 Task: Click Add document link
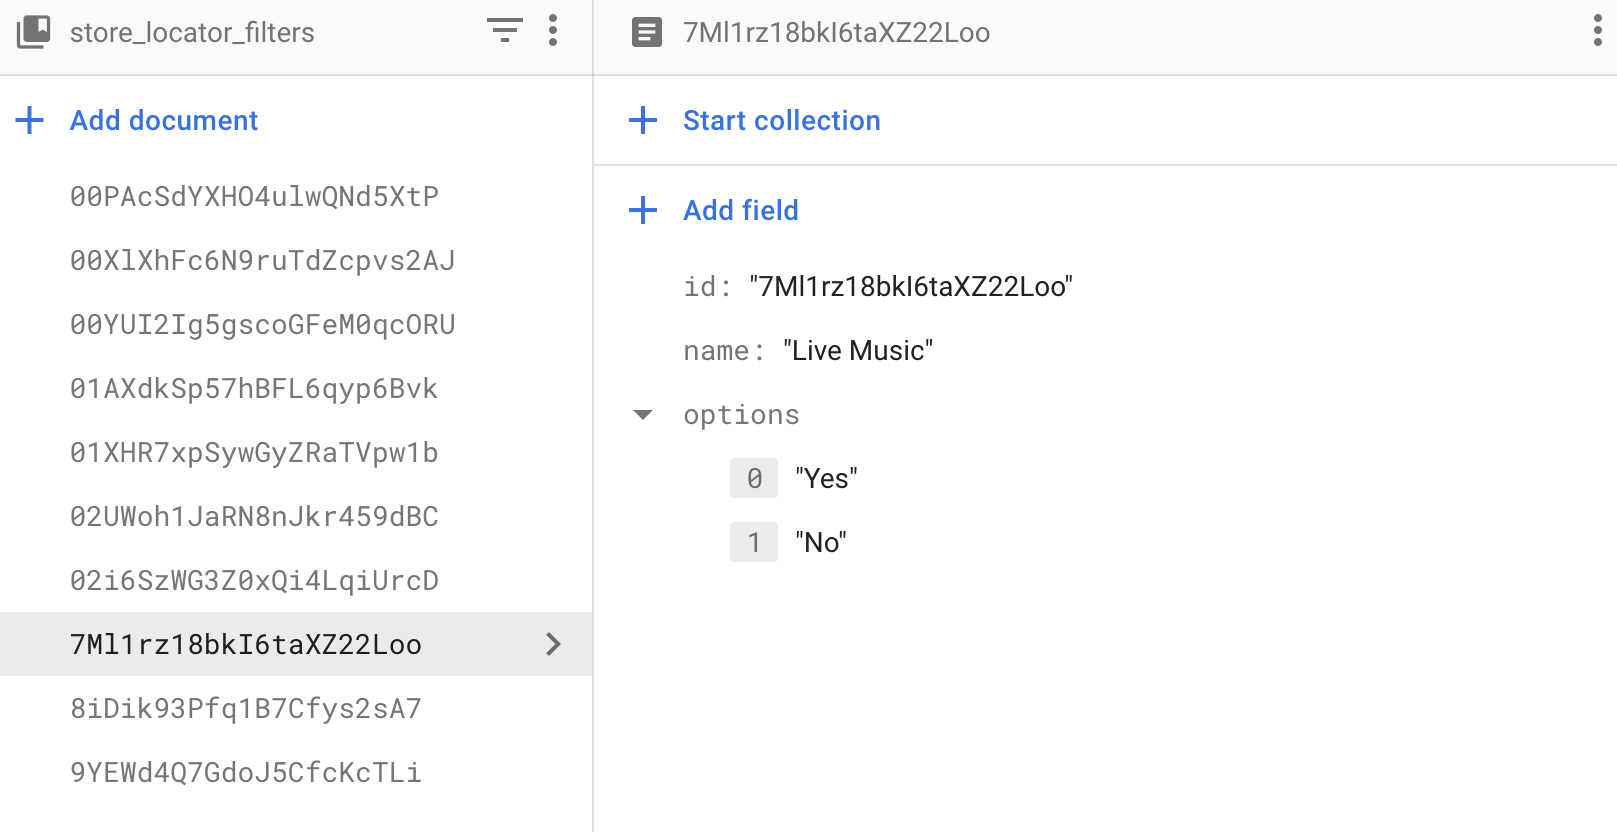(164, 120)
